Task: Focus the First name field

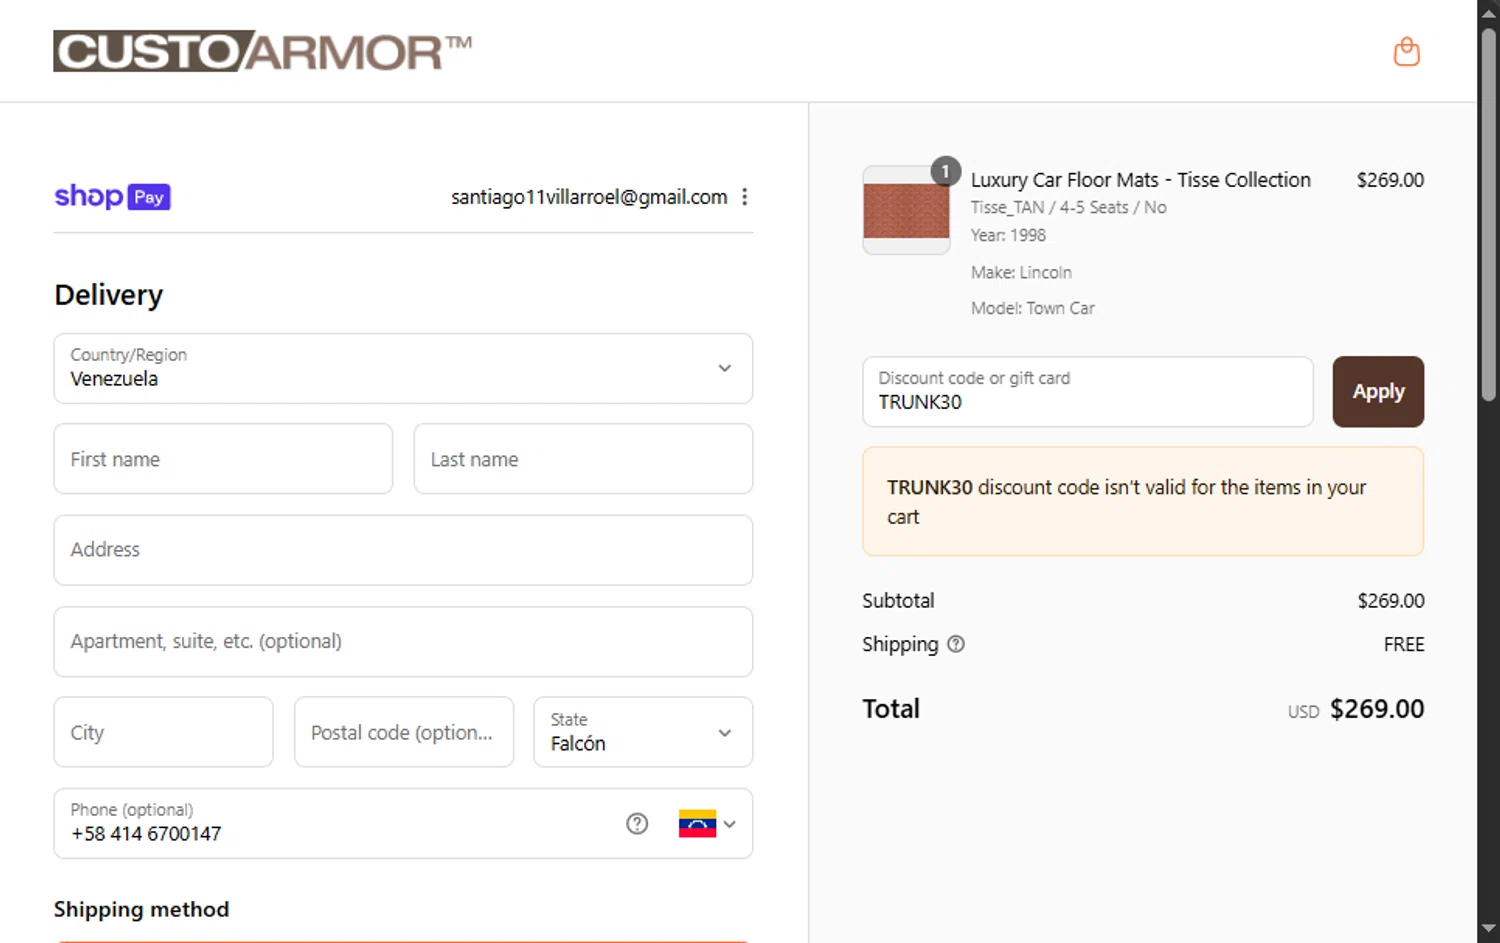Action: point(223,459)
